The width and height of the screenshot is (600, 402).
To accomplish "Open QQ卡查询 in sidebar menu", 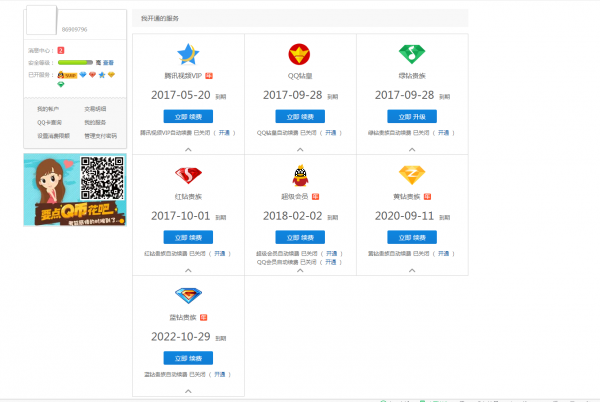I will [x=49, y=122].
